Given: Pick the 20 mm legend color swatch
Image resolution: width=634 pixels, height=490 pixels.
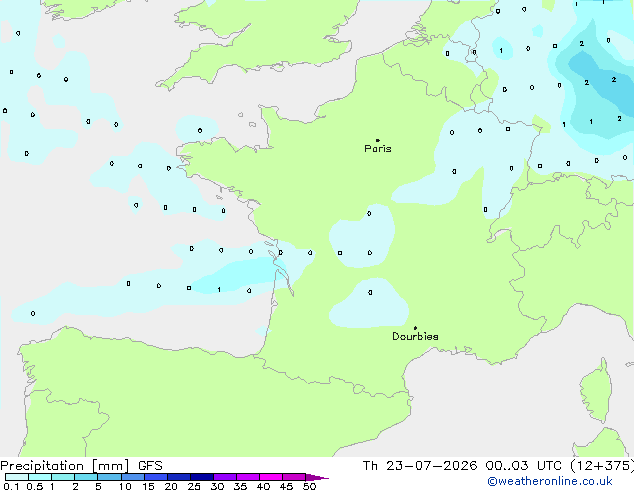Looking at the screenshot, I should point(179,477).
